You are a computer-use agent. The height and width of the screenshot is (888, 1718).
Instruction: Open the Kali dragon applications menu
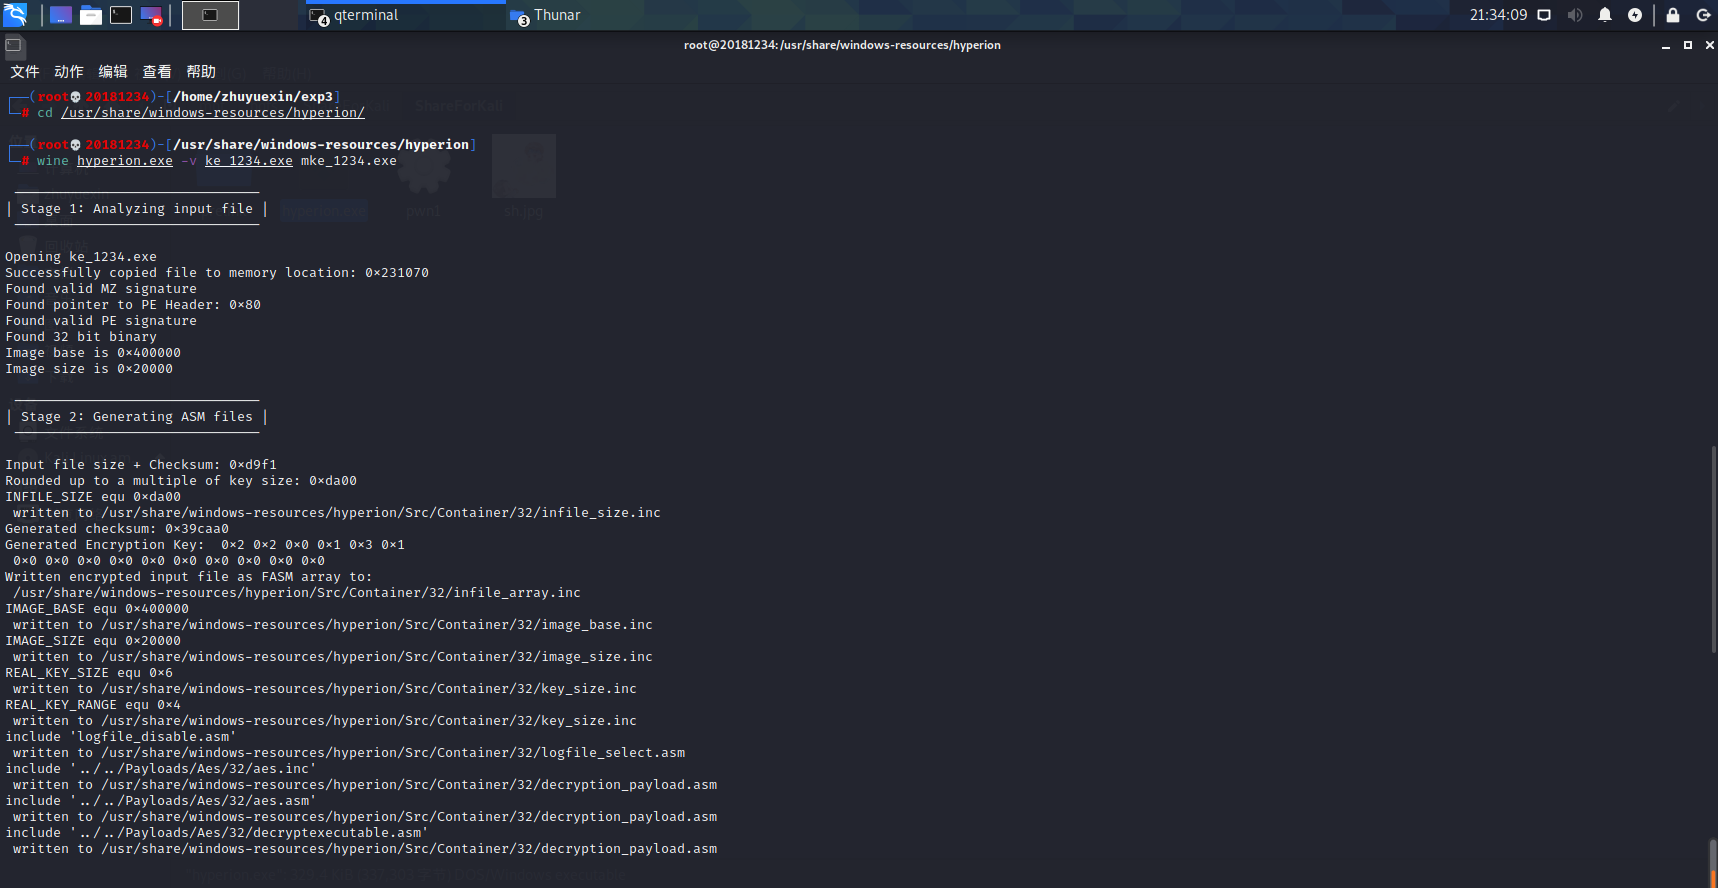coord(15,15)
